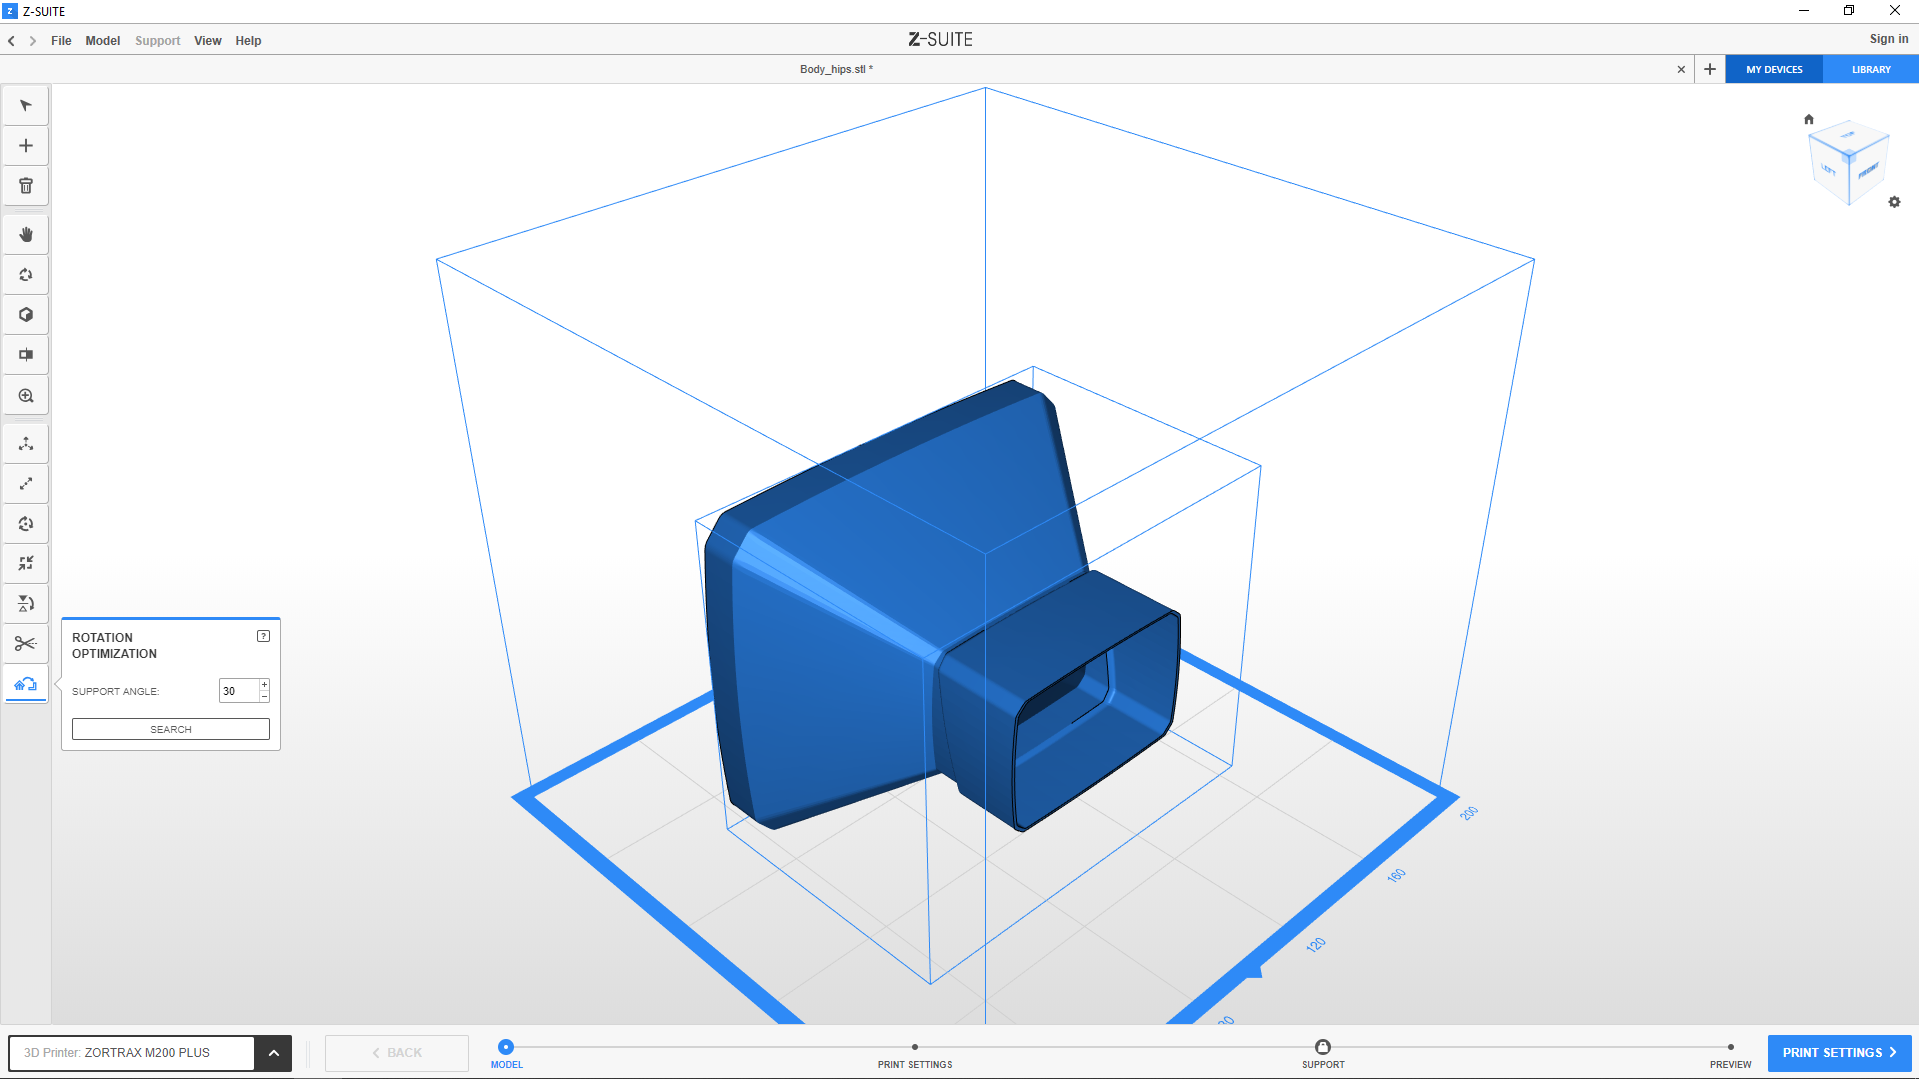The width and height of the screenshot is (1919, 1079).
Task: Switch to the Library tab
Action: click(1870, 70)
